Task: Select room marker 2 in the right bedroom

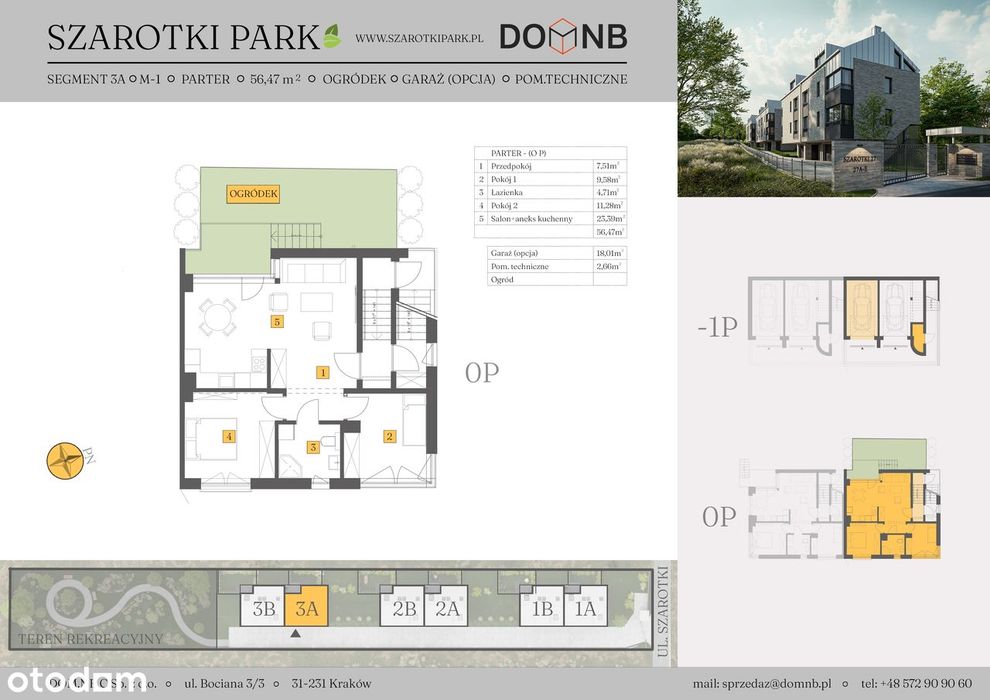Action: click(390, 436)
